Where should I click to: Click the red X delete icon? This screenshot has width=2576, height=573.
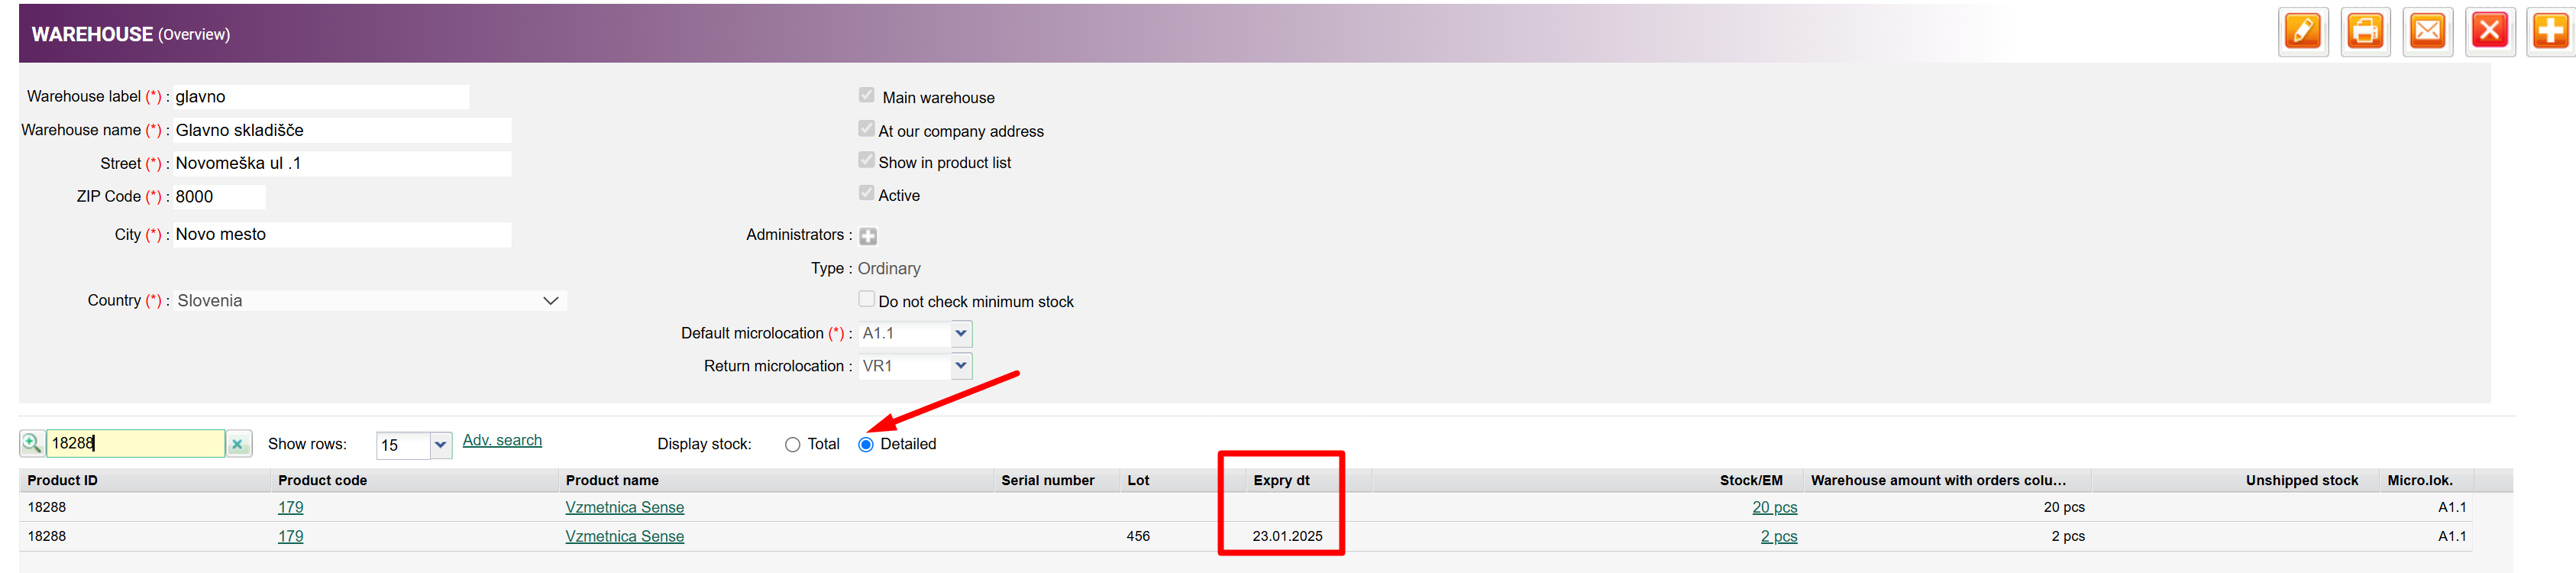click(2490, 31)
